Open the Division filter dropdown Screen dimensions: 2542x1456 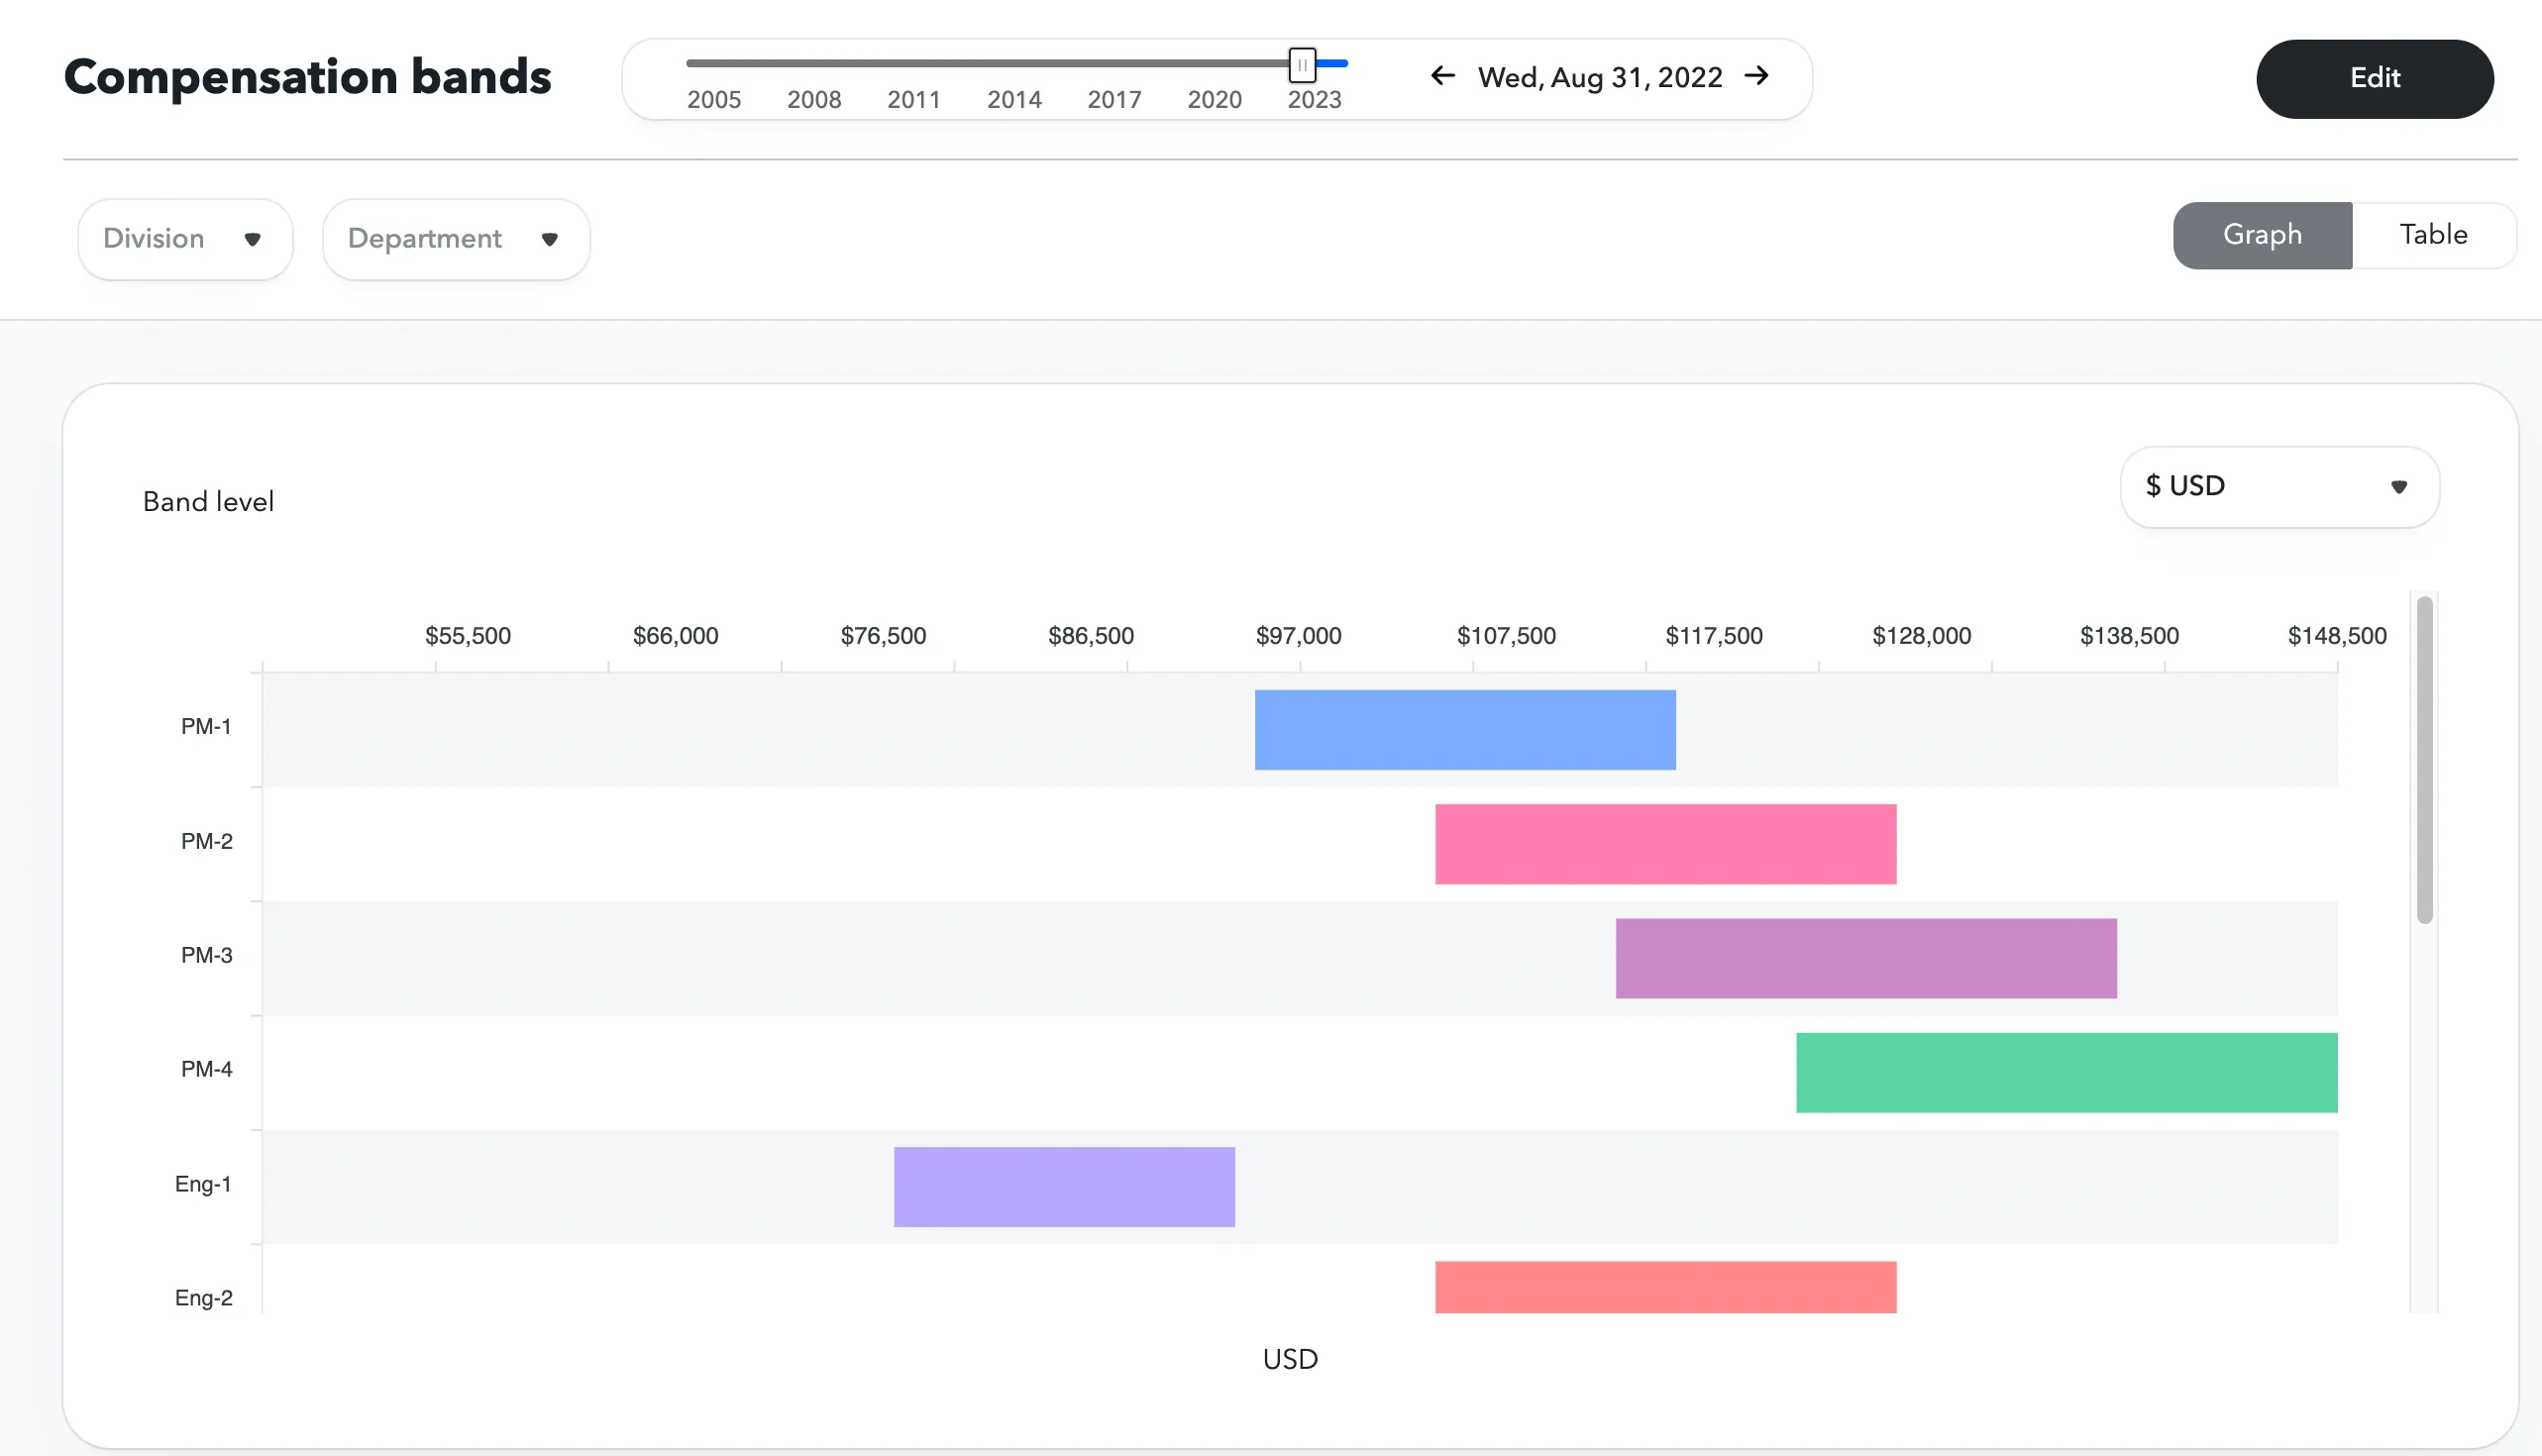pos(185,239)
